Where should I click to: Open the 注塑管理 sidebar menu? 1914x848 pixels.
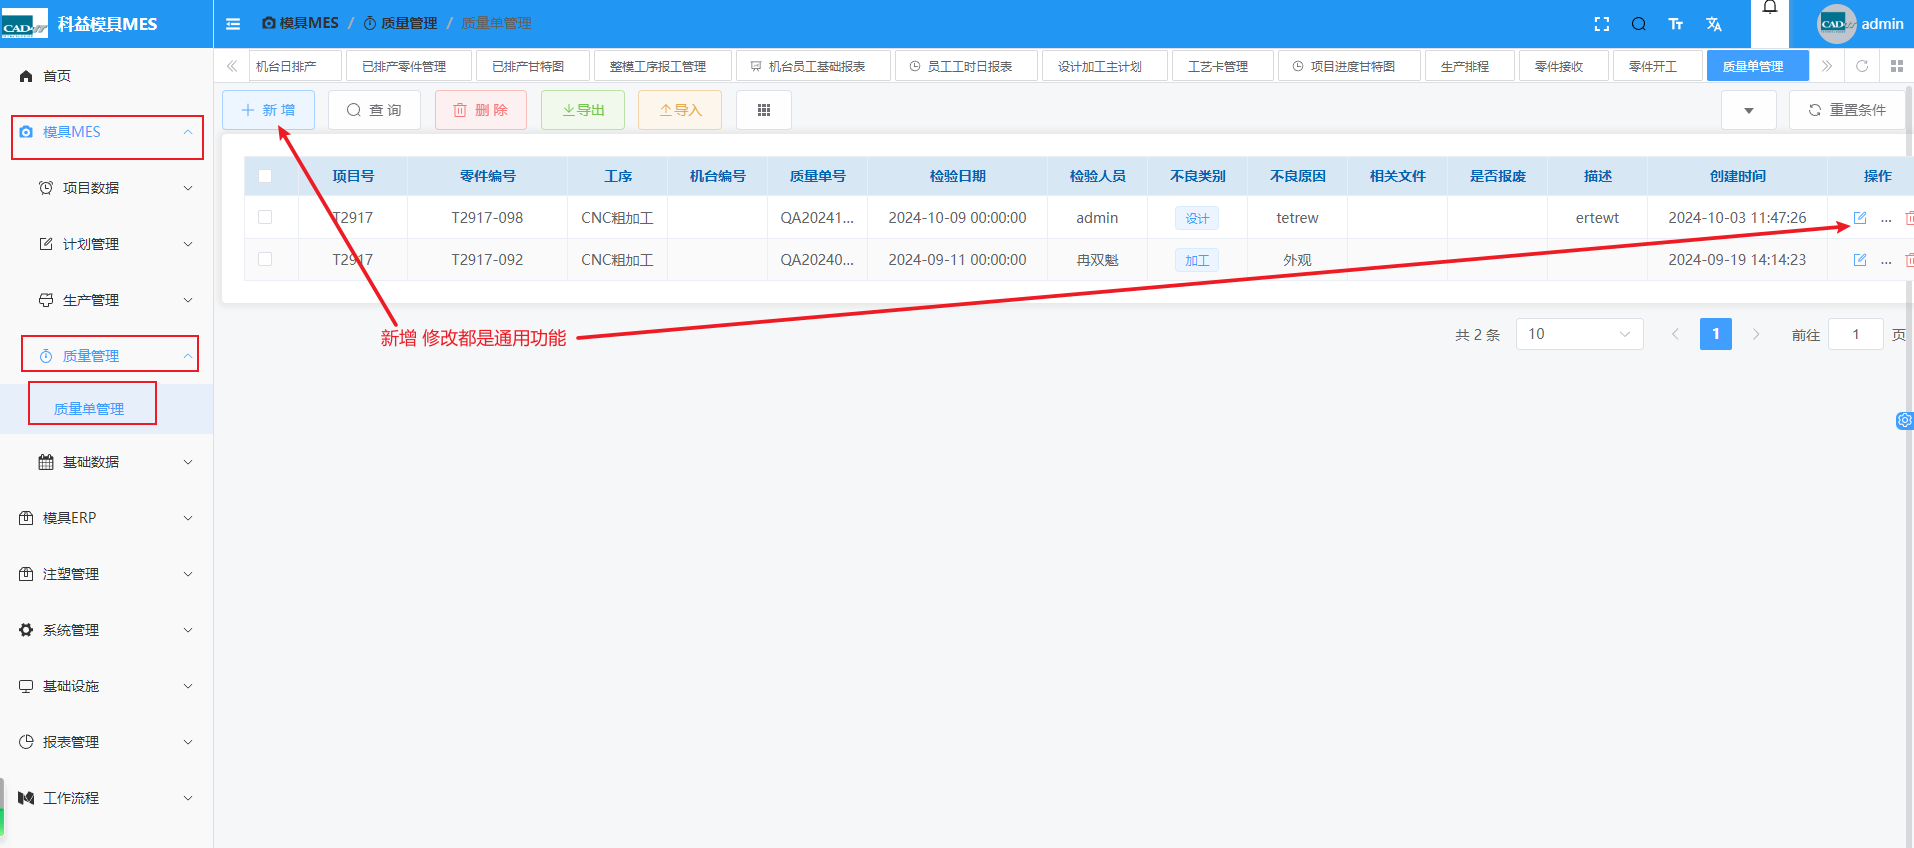[x=107, y=574]
